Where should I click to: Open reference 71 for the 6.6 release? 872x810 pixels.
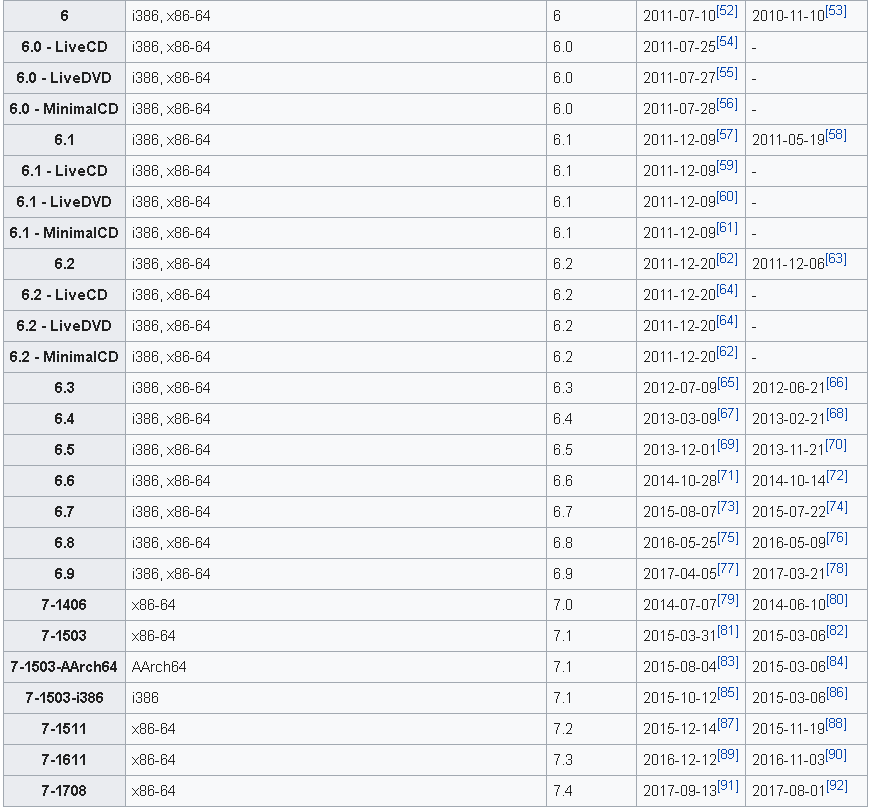727,475
